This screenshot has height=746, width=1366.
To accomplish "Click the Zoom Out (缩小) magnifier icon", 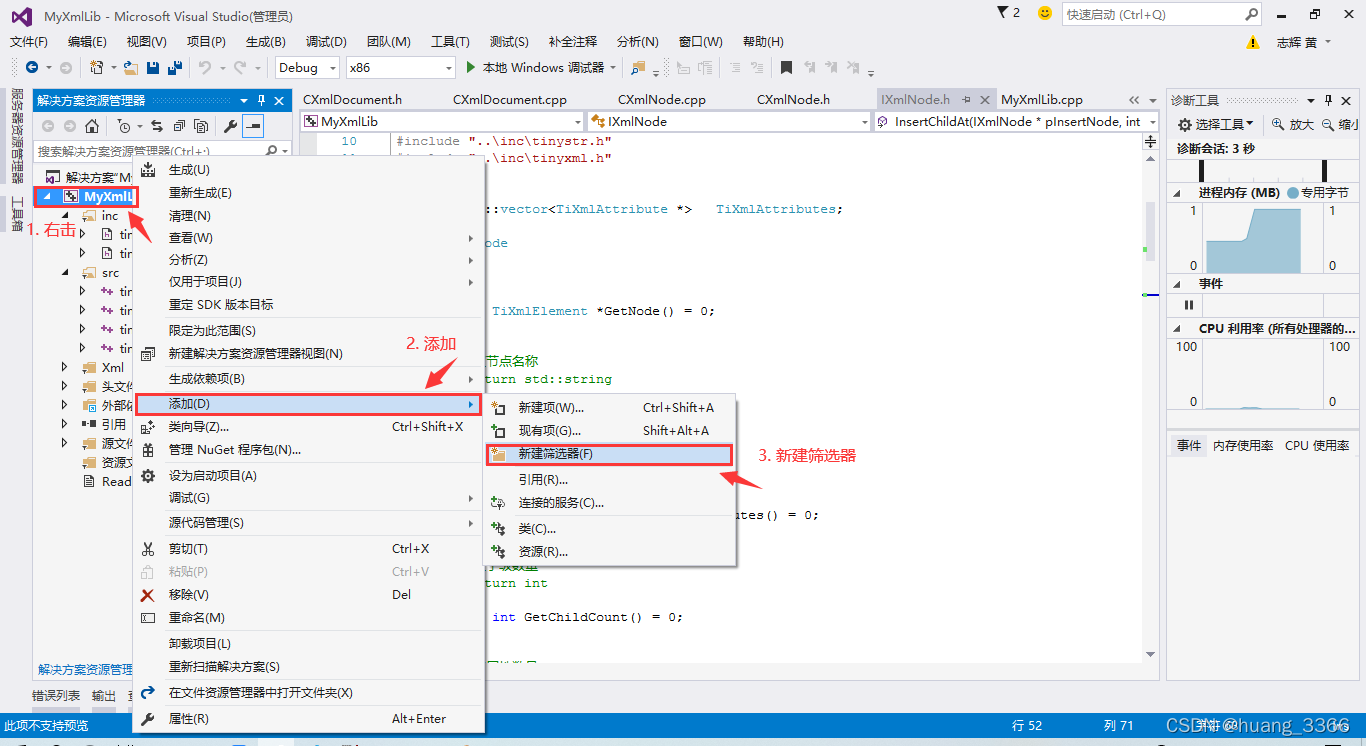I will [x=1328, y=124].
